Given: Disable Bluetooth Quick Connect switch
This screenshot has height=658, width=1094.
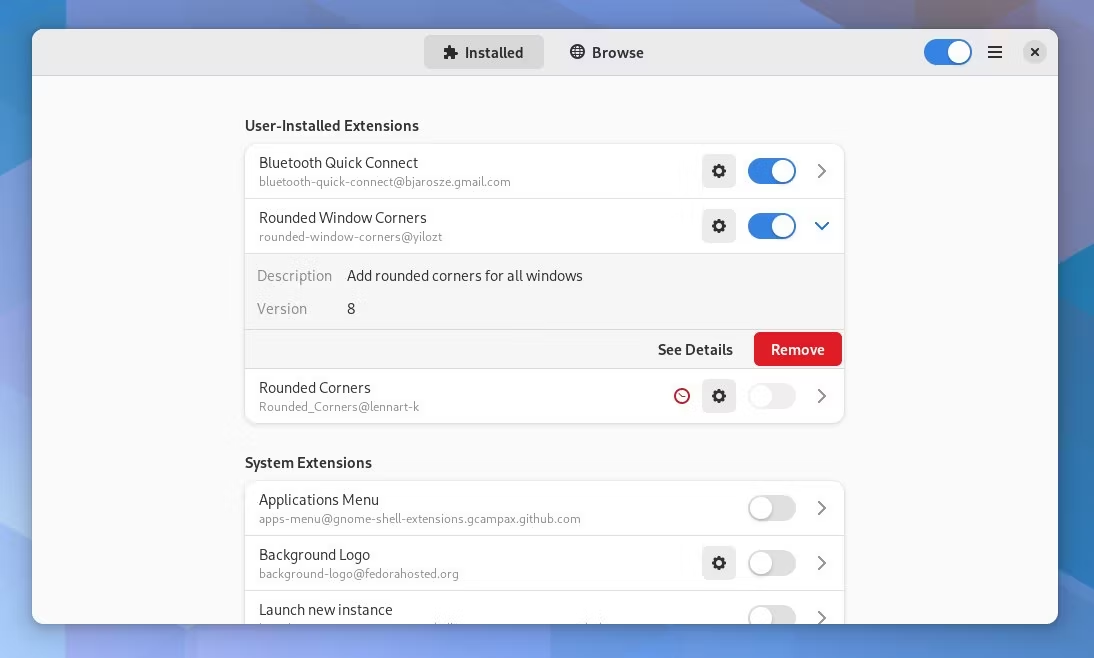Looking at the screenshot, I should (772, 171).
